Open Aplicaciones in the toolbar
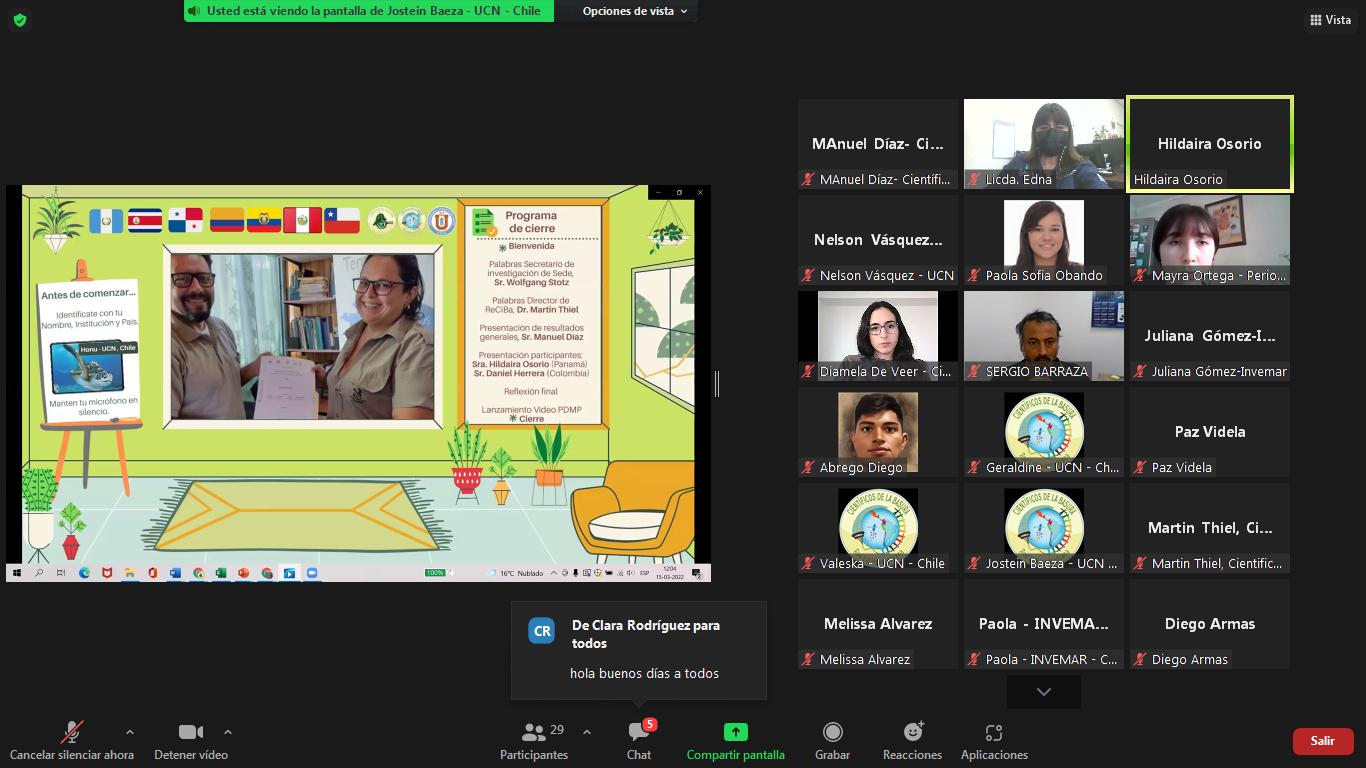This screenshot has width=1366, height=768. tap(993, 739)
